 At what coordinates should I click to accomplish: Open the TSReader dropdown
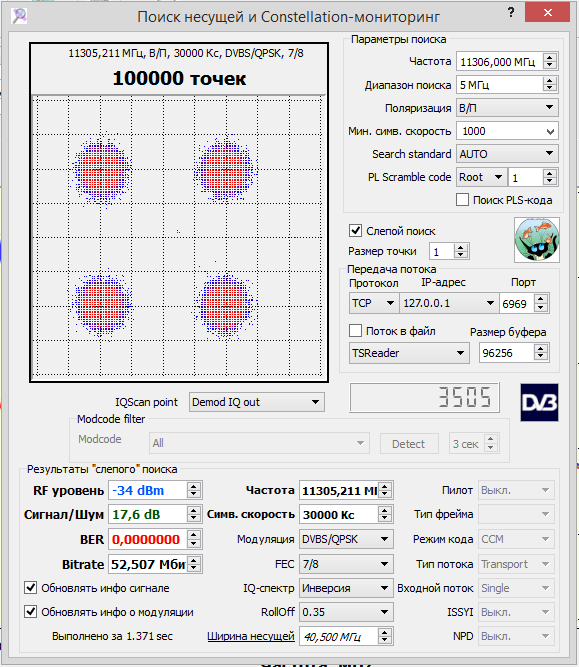tap(409, 353)
